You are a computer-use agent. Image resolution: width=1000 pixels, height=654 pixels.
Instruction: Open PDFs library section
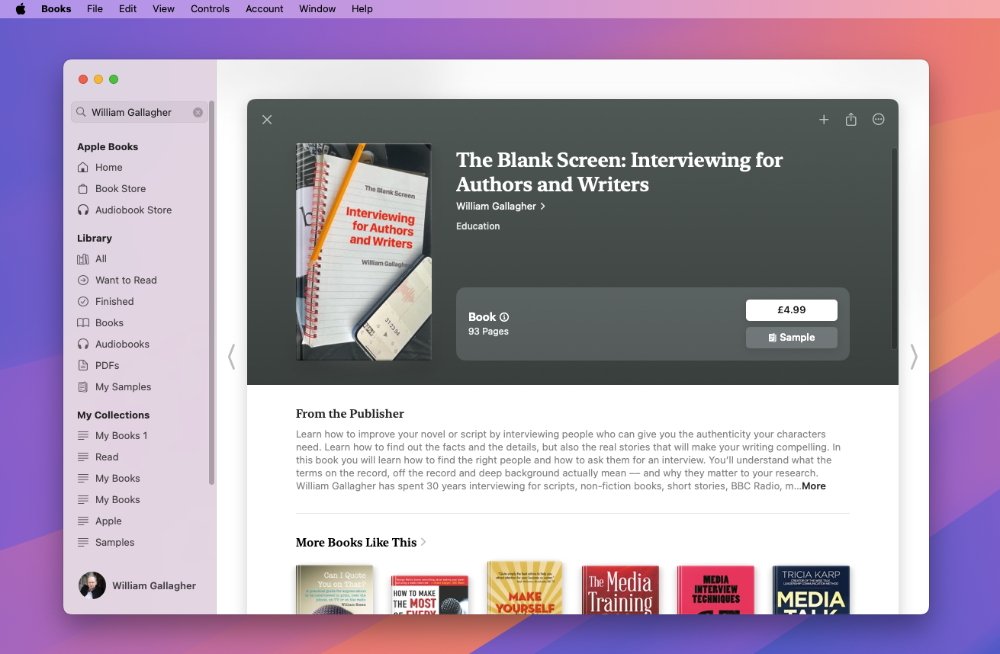107,366
